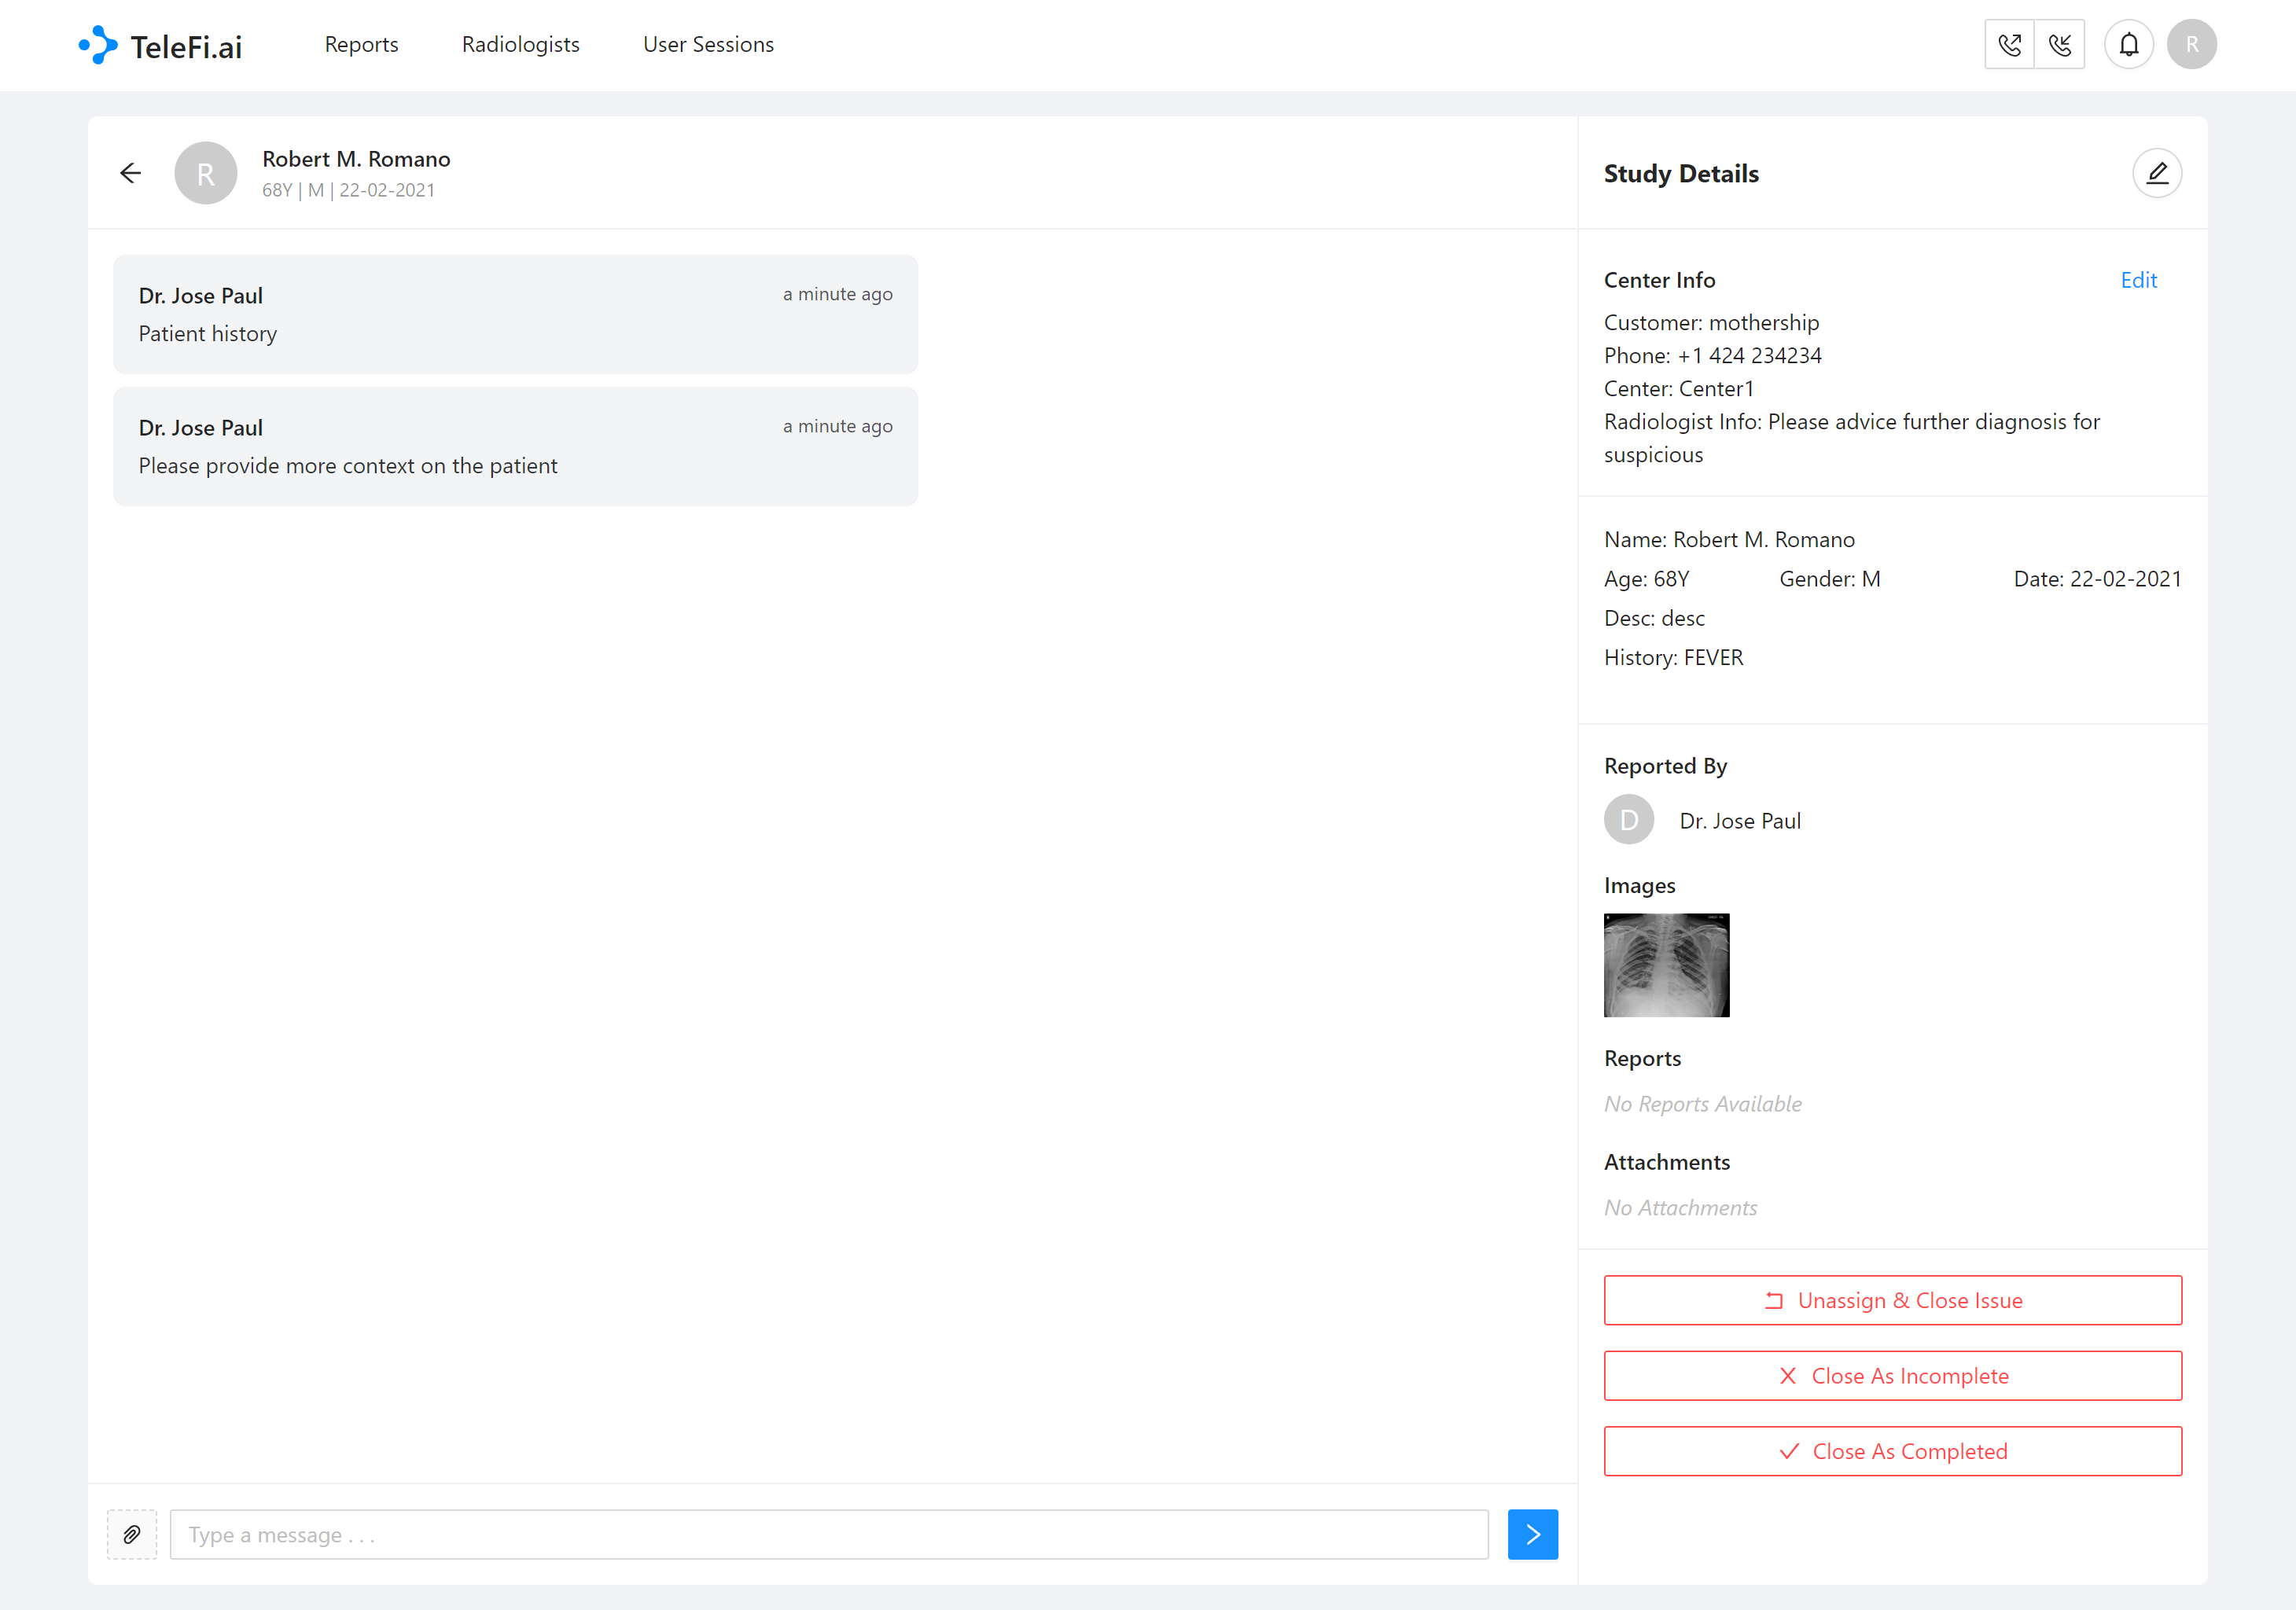Click the attachment paperclip icon in message bar
The width and height of the screenshot is (2296, 1610).
coord(133,1535)
